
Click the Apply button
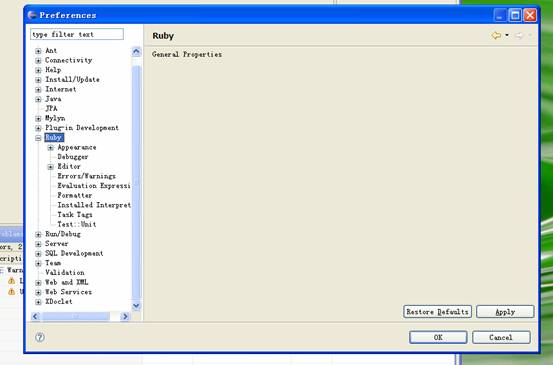505,312
